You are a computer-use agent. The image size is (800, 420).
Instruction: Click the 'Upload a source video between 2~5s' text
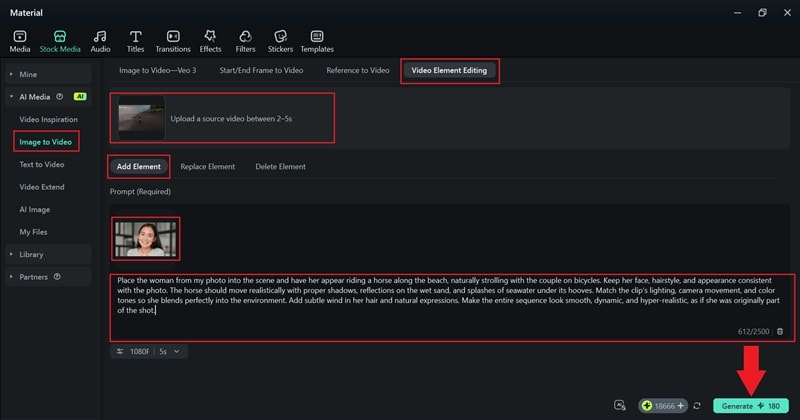click(x=231, y=118)
